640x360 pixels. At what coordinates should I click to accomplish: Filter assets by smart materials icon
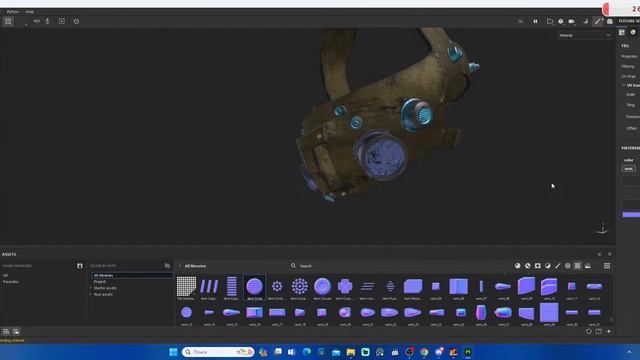coord(528,266)
